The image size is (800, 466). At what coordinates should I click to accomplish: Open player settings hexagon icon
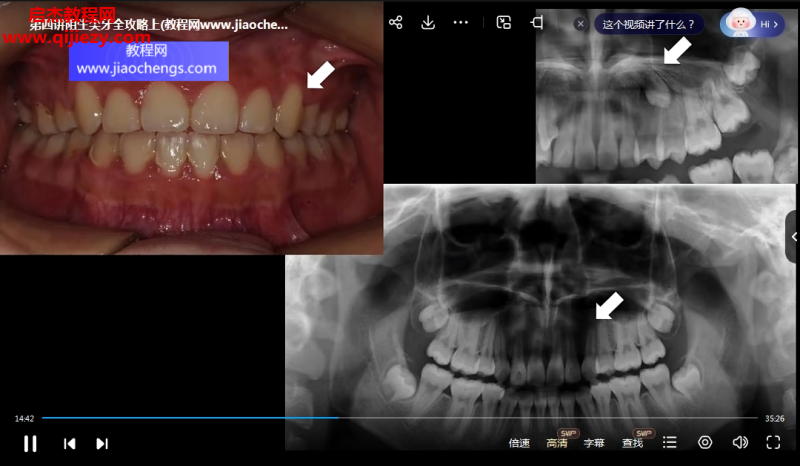[705, 443]
